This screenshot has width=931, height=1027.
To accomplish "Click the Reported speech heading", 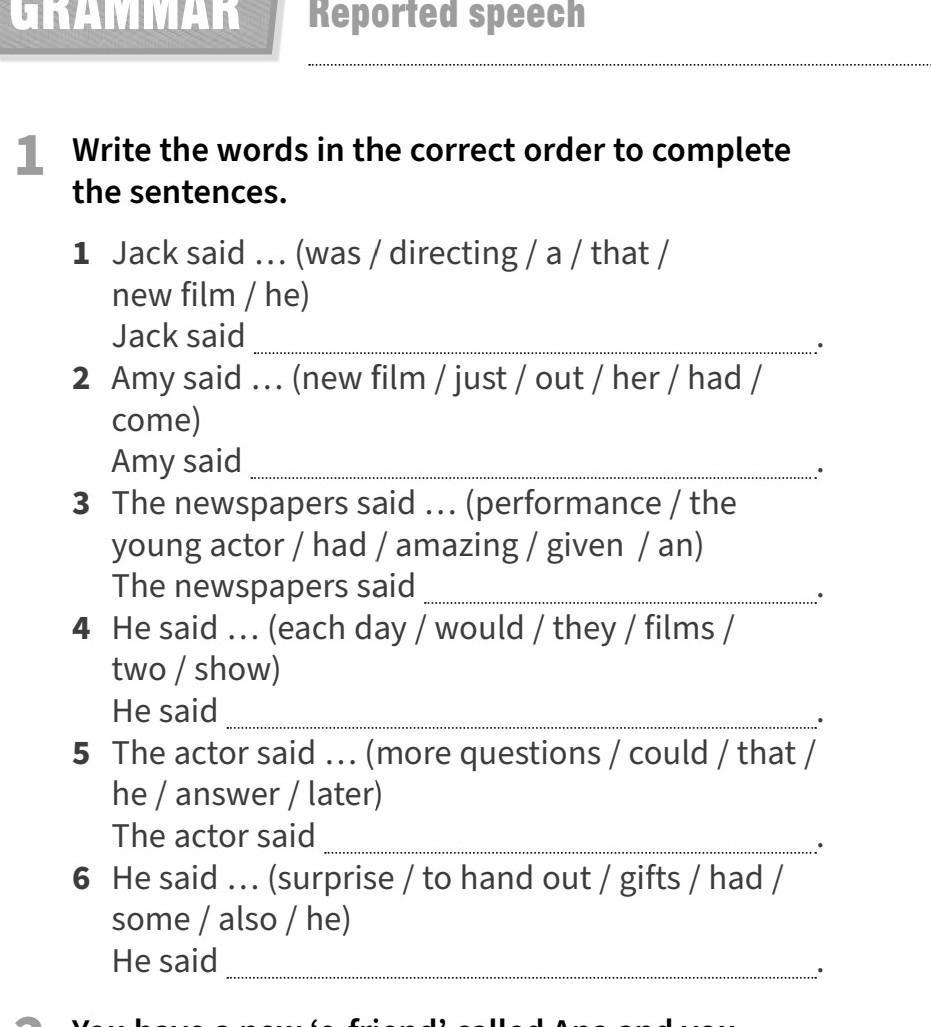I will click(x=447, y=16).
